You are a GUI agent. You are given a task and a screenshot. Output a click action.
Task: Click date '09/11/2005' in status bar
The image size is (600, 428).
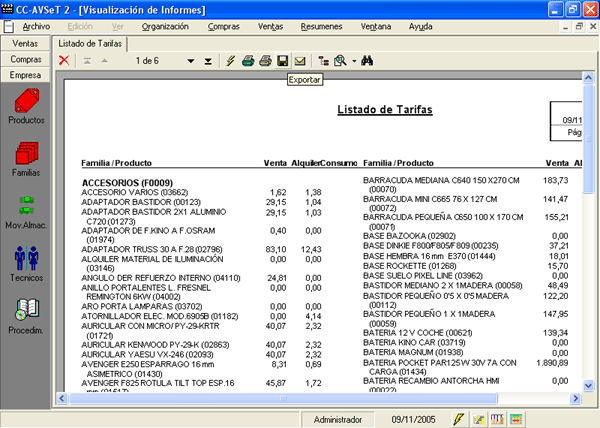click(413, 420)
